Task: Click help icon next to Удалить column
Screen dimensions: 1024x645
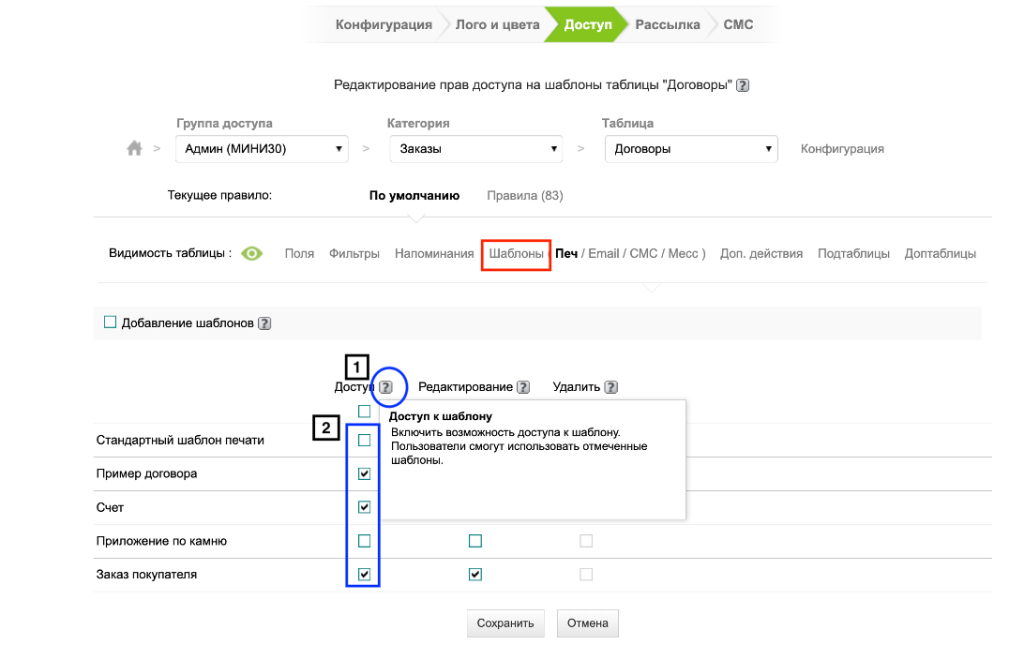Action: [x=611, y=387]
